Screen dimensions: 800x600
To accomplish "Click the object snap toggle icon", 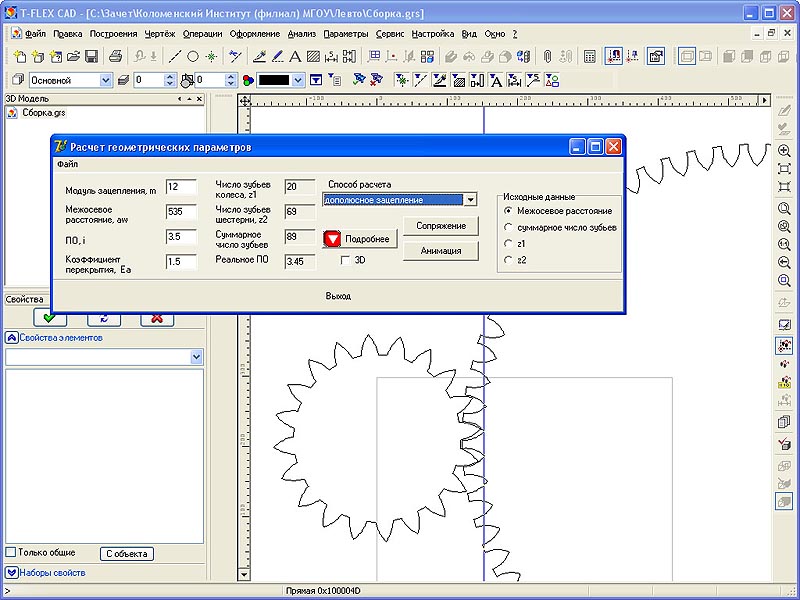I will pos(614,56).
